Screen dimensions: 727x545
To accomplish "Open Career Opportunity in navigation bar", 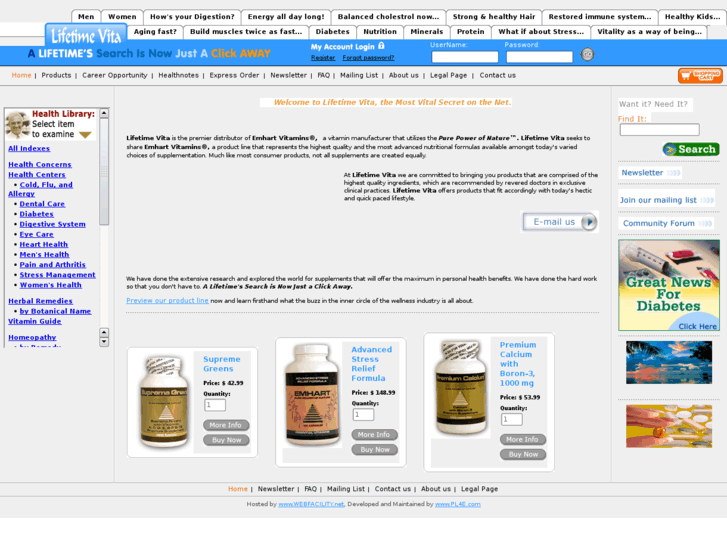I will 115,75.
